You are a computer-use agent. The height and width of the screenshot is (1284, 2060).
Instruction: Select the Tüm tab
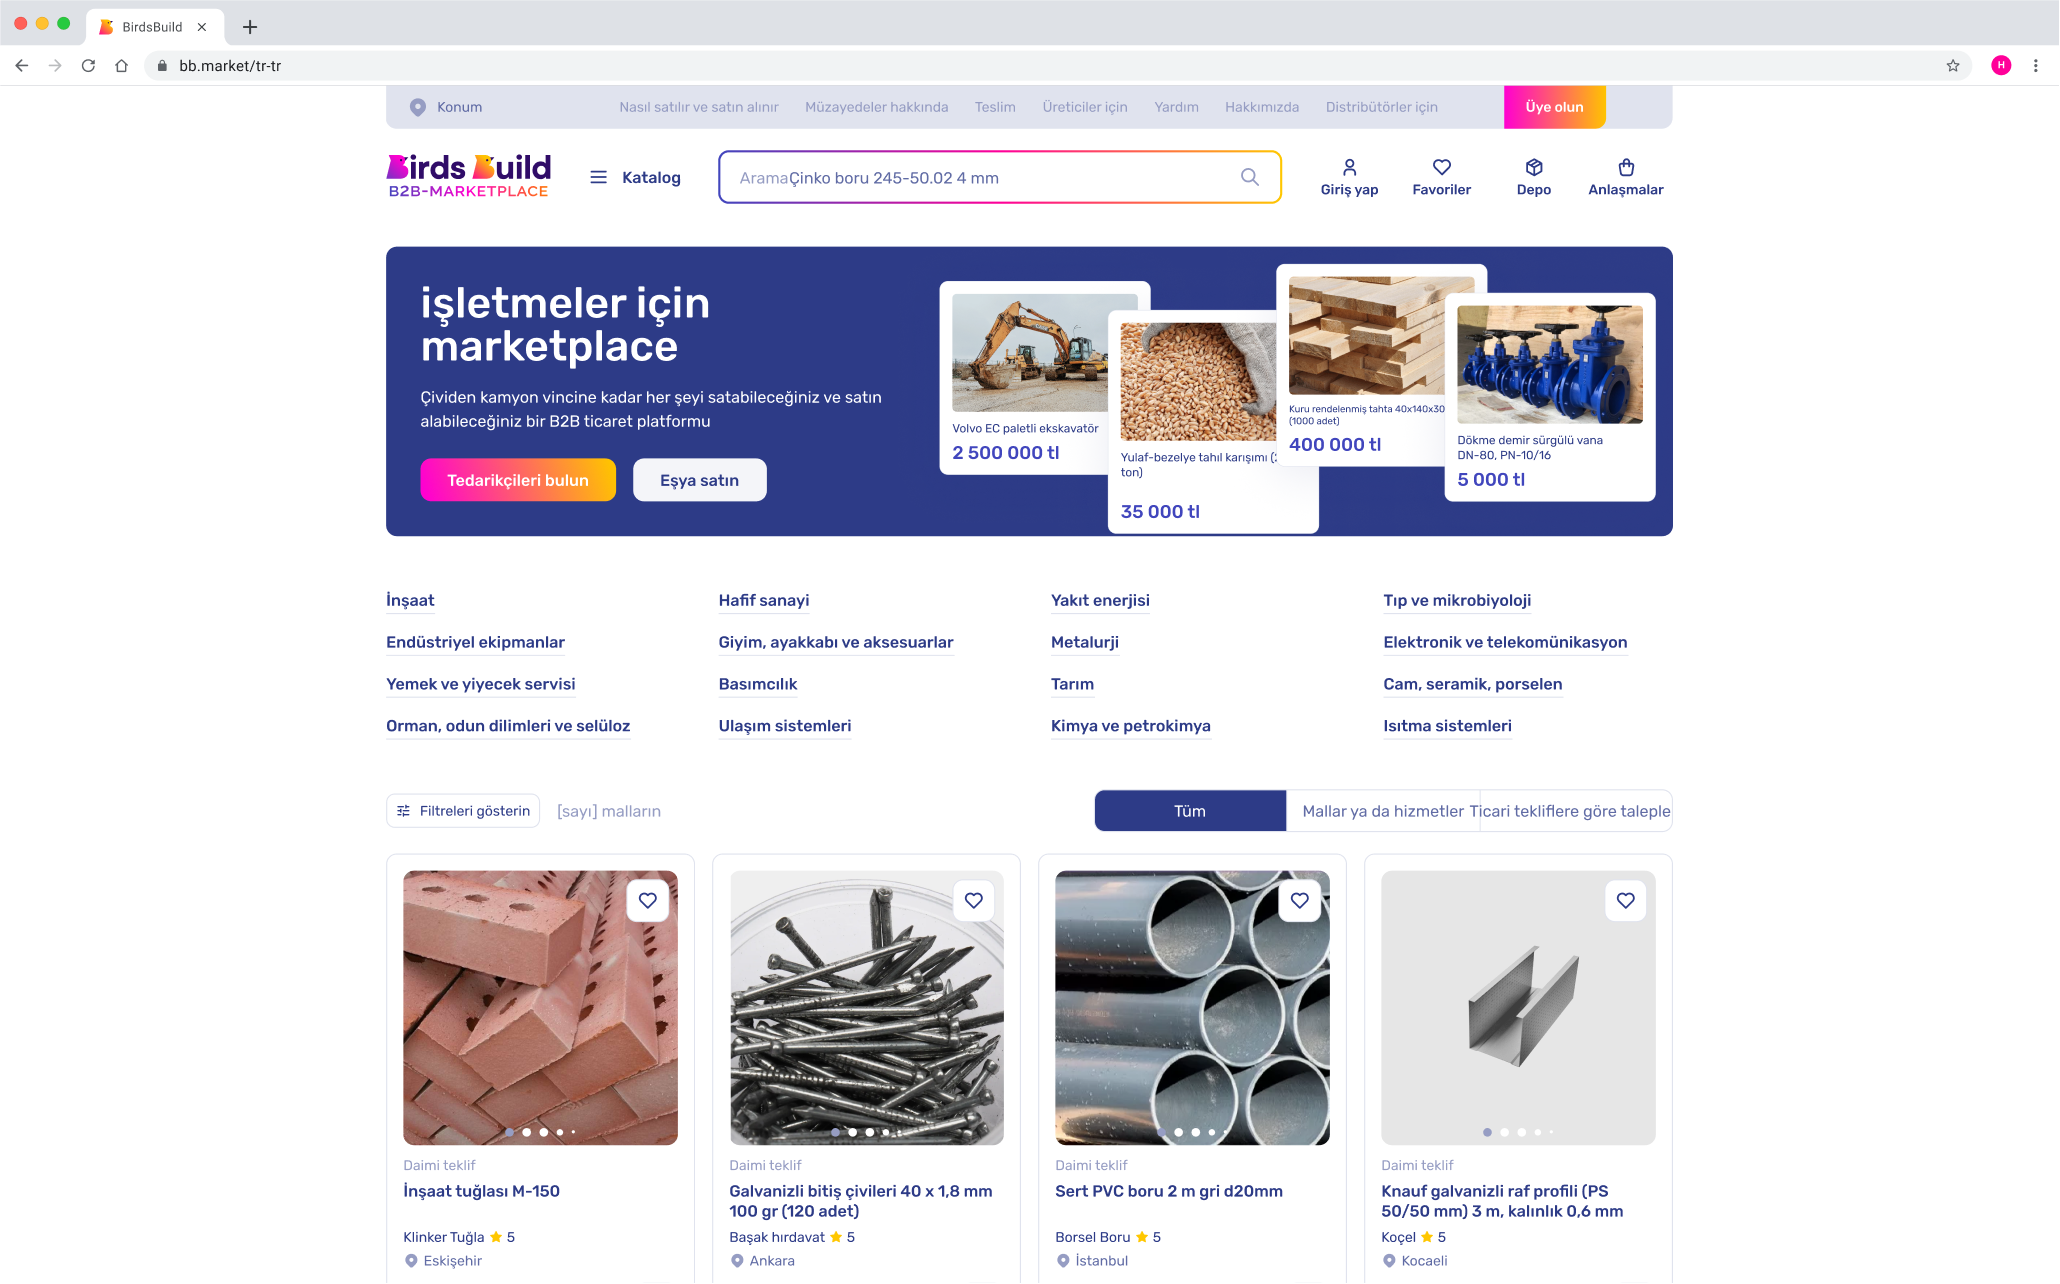click(x=1189, y=811)
